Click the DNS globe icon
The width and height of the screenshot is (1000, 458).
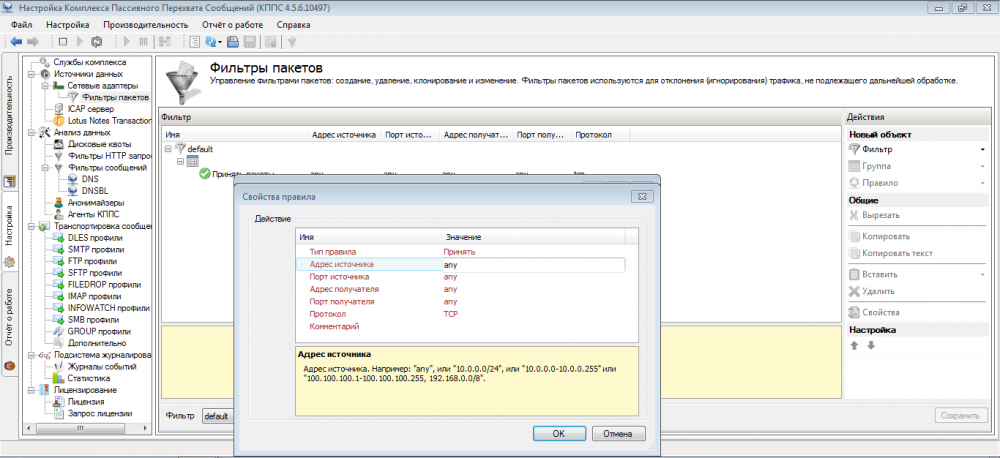pos(73,179)
